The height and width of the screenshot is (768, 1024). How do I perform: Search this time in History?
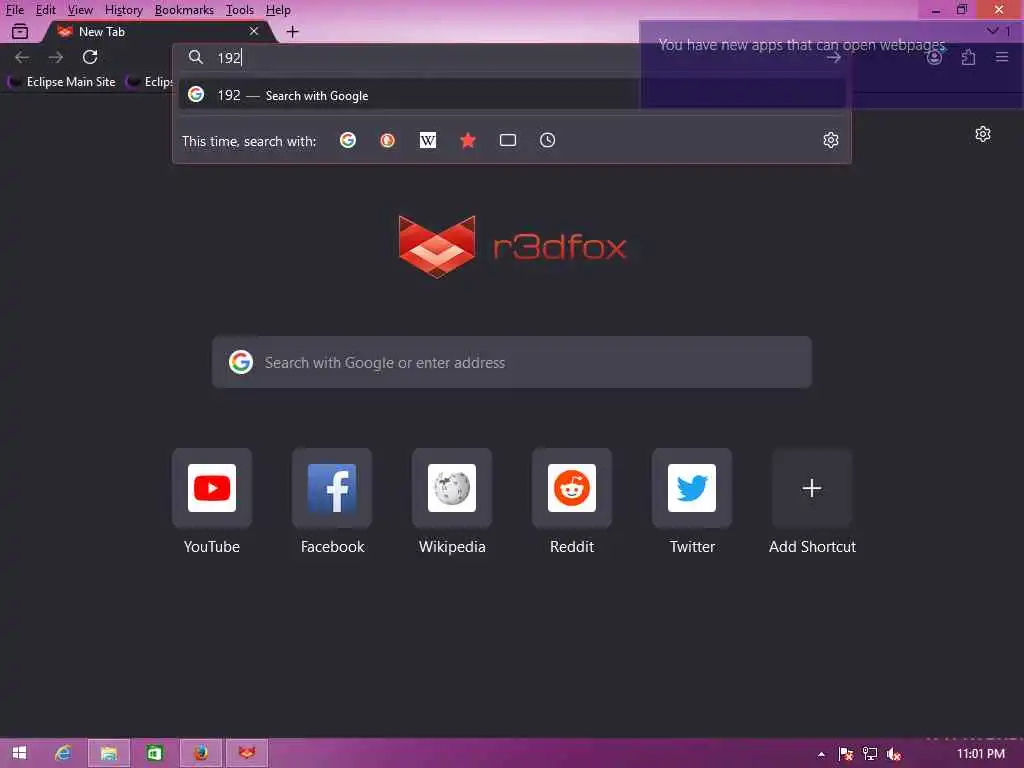[547, 140]
